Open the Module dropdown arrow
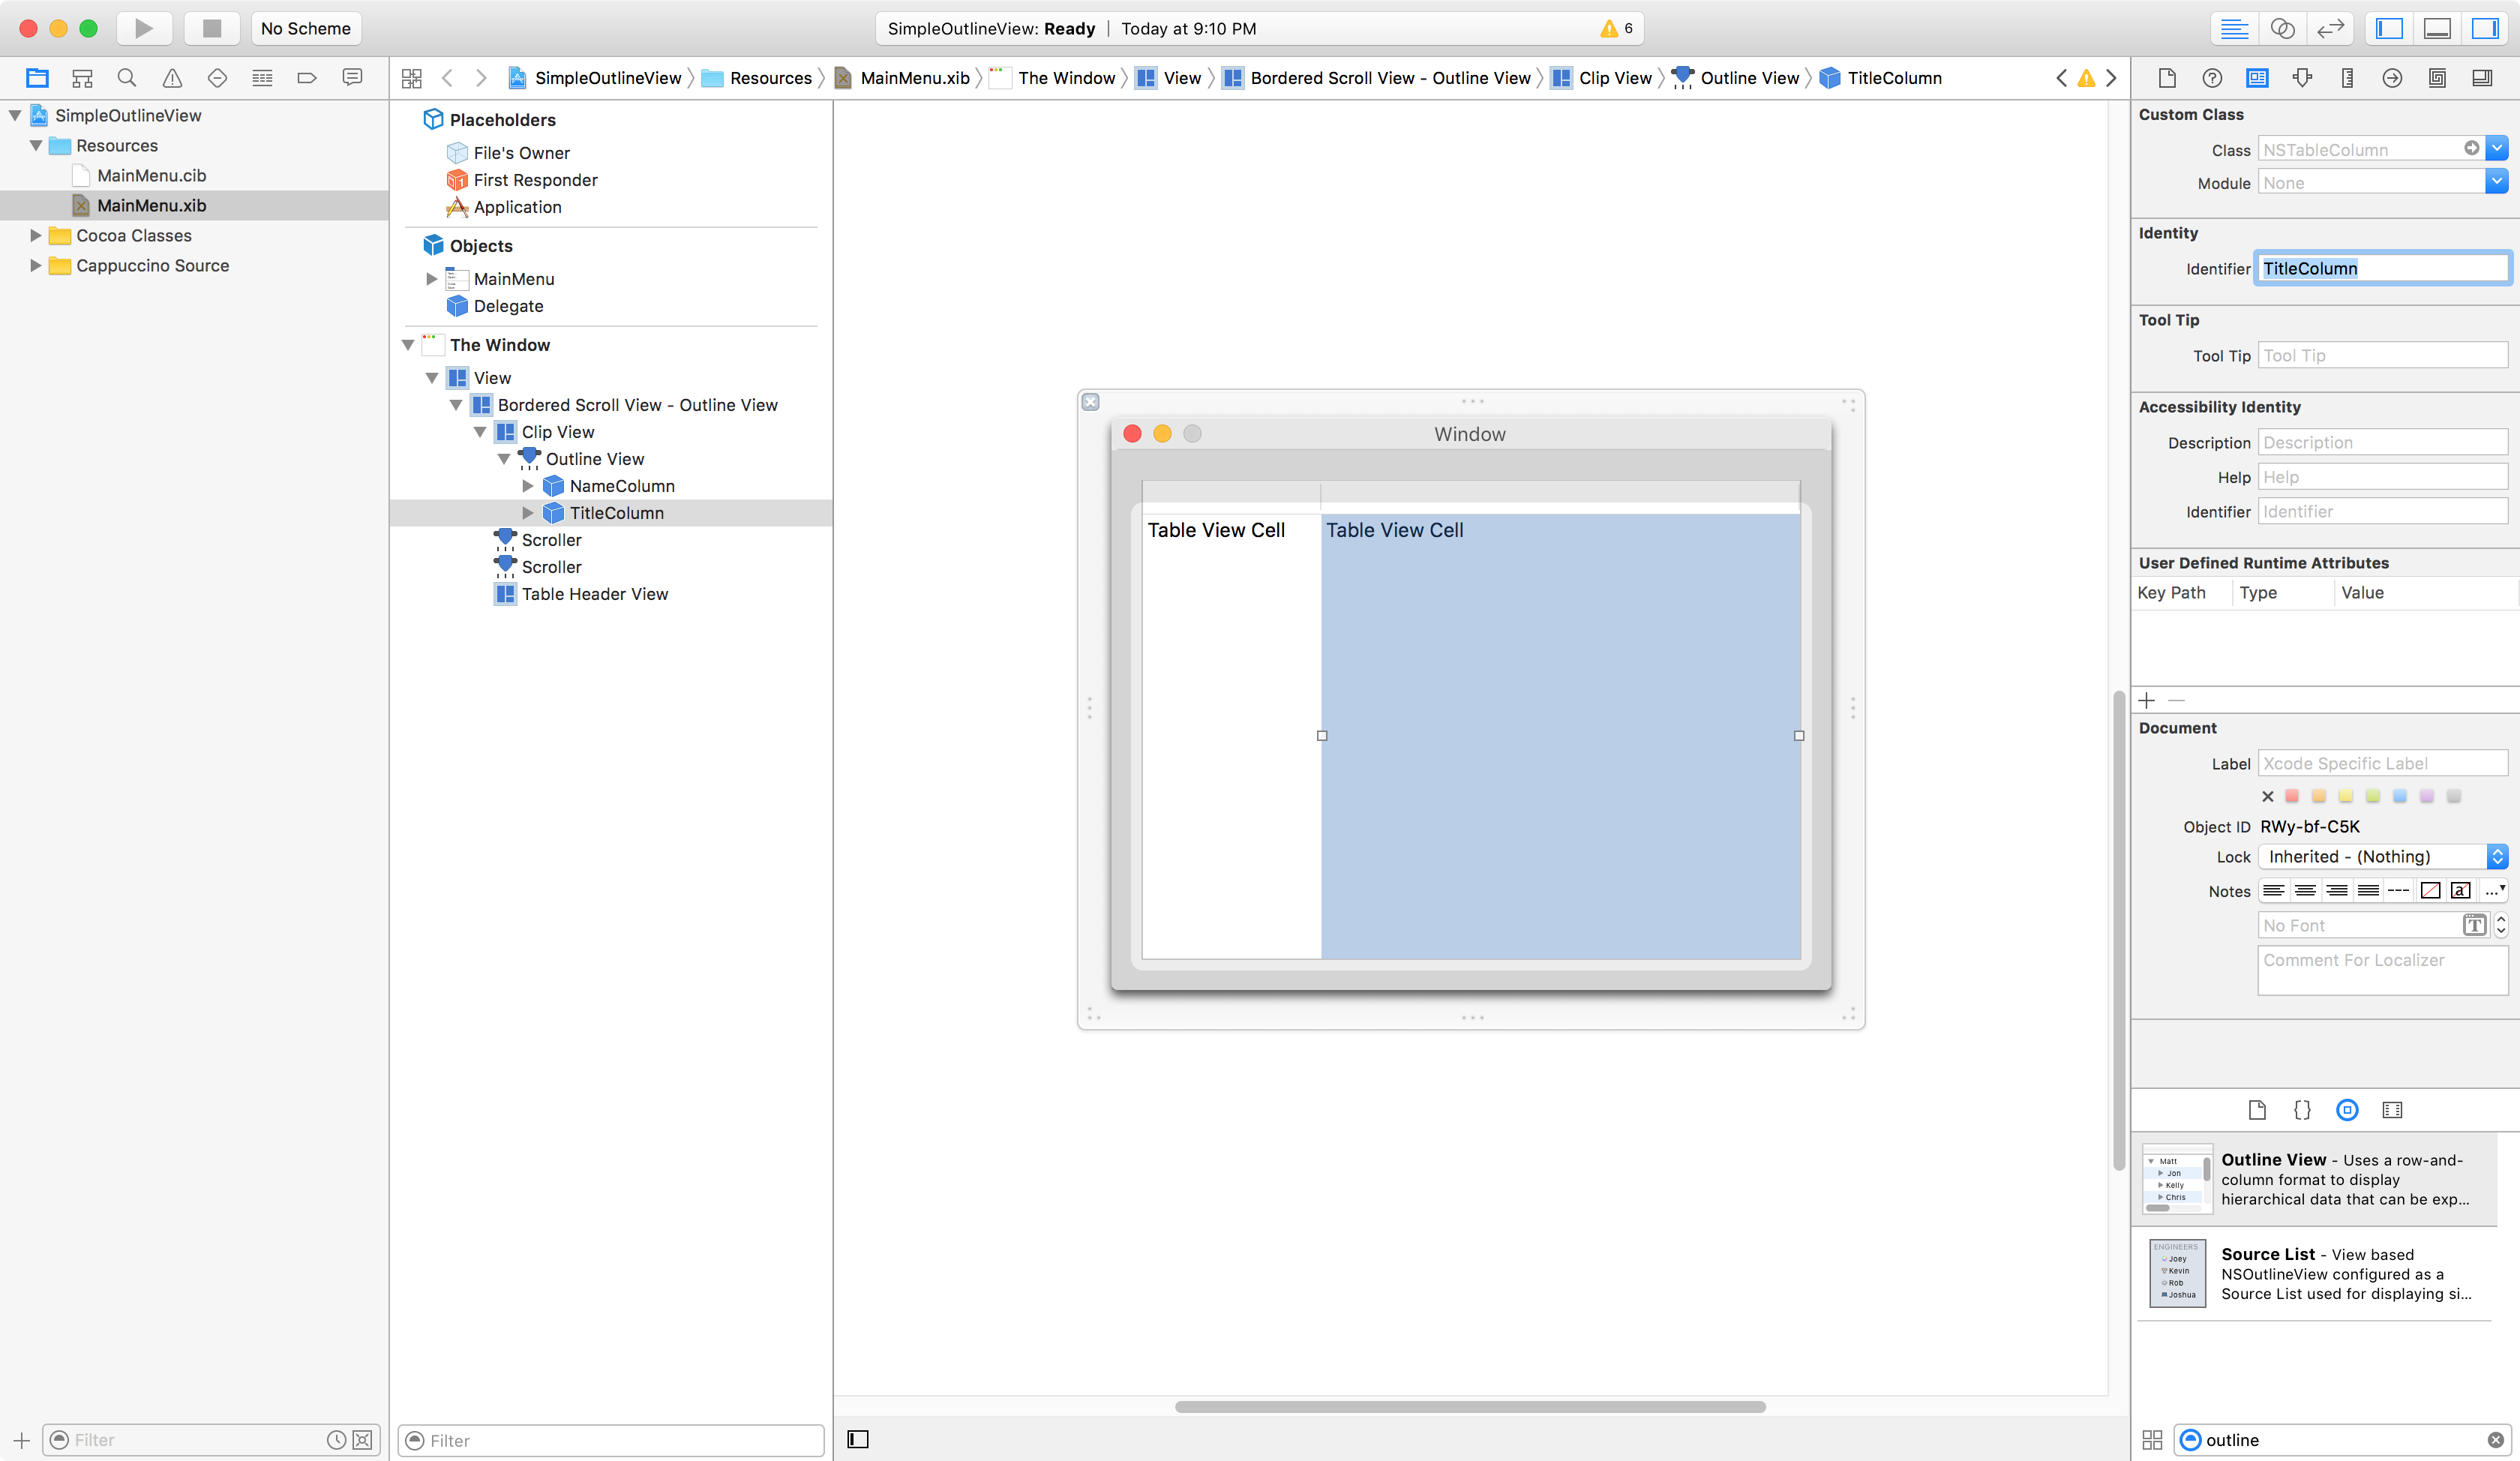The height and width of the screenshot is (1461, 2520). coord(2497,182)
